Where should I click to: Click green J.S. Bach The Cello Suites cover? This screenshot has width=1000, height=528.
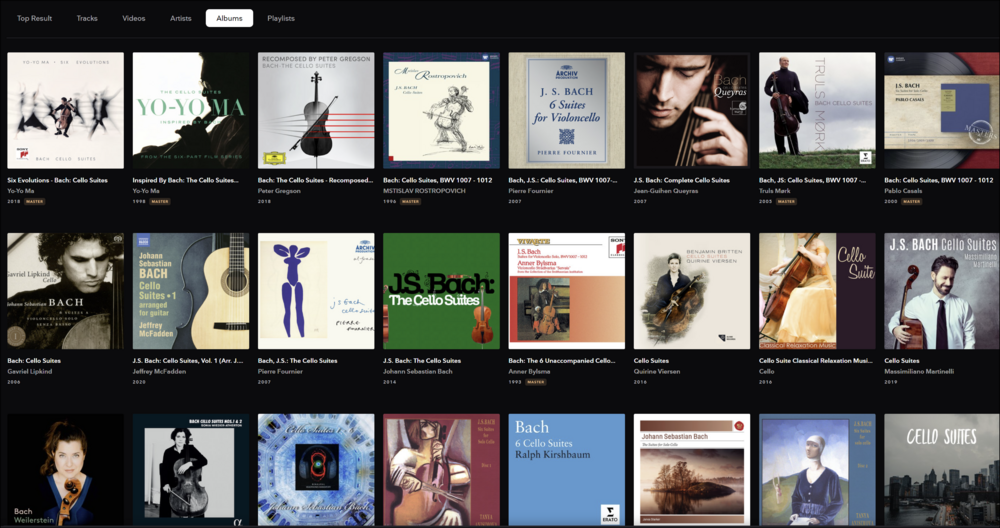(x=441, y=291)
